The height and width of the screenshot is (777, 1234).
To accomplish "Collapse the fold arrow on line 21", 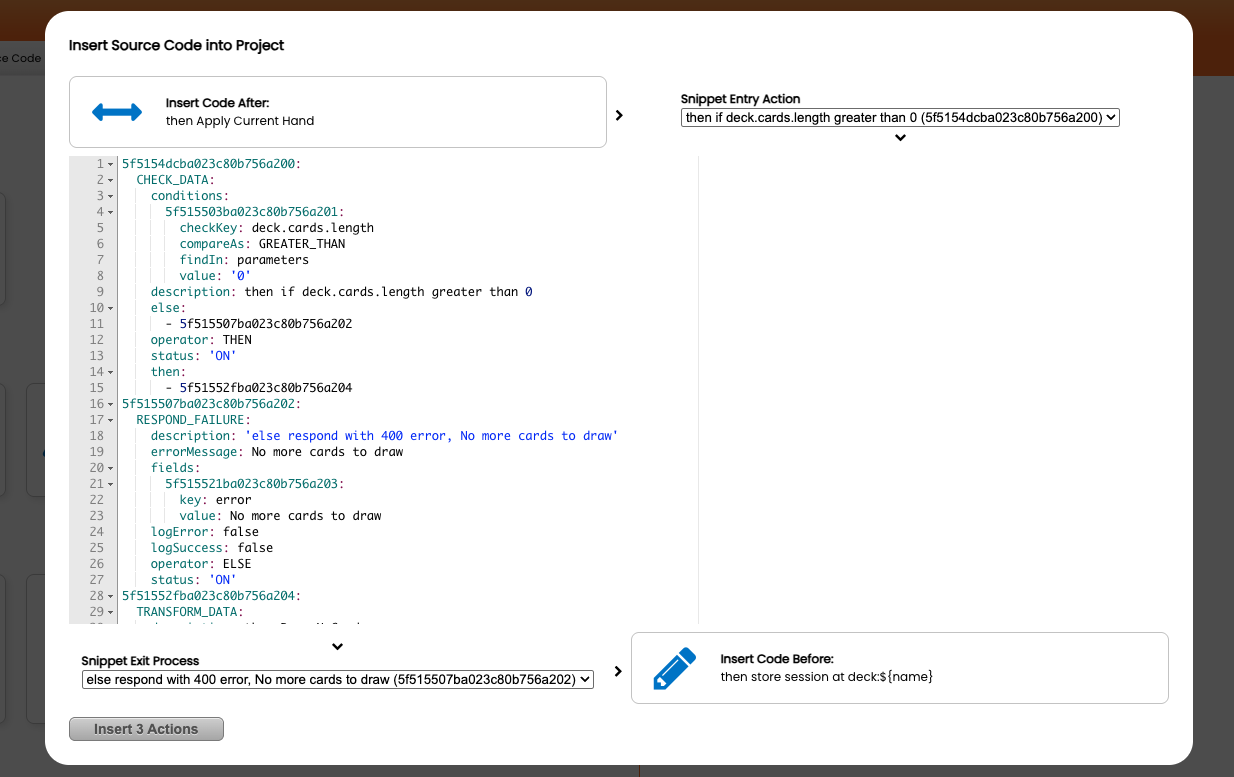I will coord(111,484).
